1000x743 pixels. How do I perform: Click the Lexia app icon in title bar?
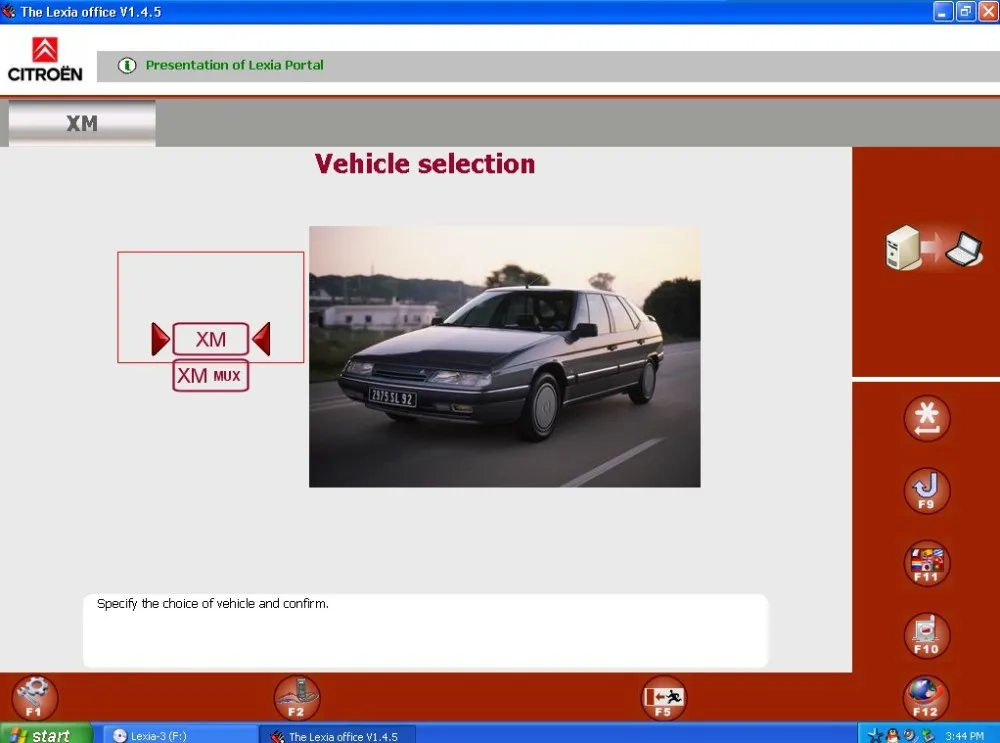[x=9, y=11]
